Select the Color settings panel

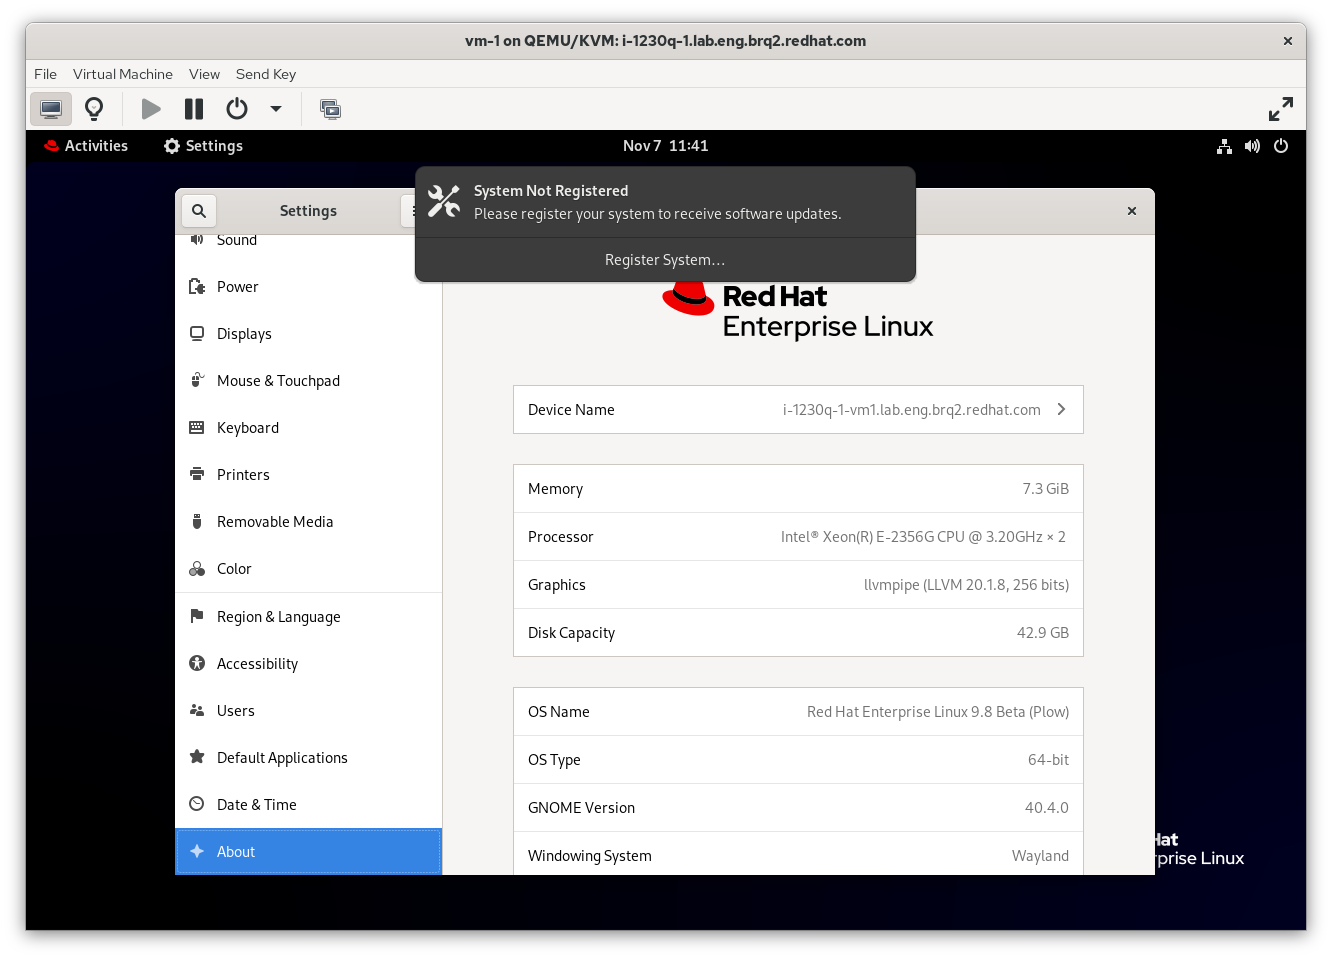pos(308,569)
